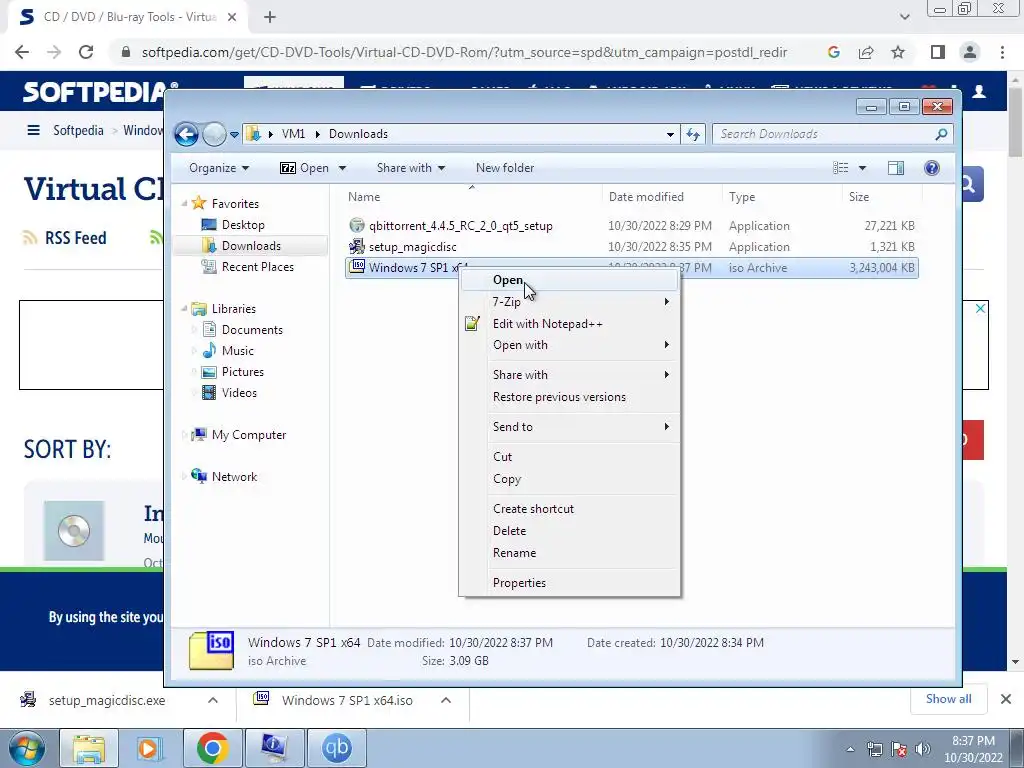This screenshot has height=768, width=1024.
Task: Click the Share page icon in Chrome
Action: (866, 52)
